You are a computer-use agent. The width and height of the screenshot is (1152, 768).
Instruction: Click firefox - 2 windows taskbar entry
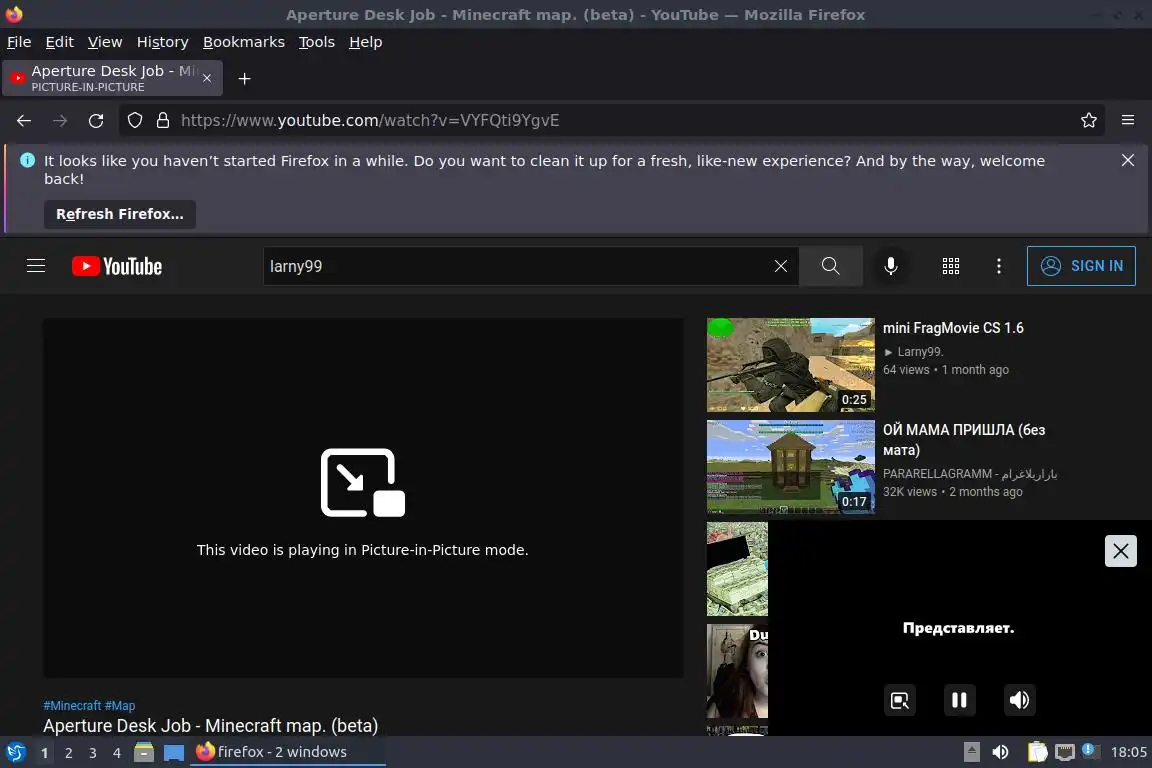pyautogui.click(x=287, y=752)
